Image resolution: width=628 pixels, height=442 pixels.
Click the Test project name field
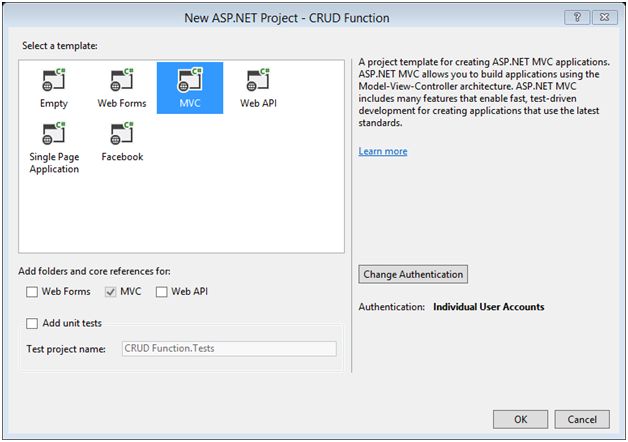tap(229, 349)
